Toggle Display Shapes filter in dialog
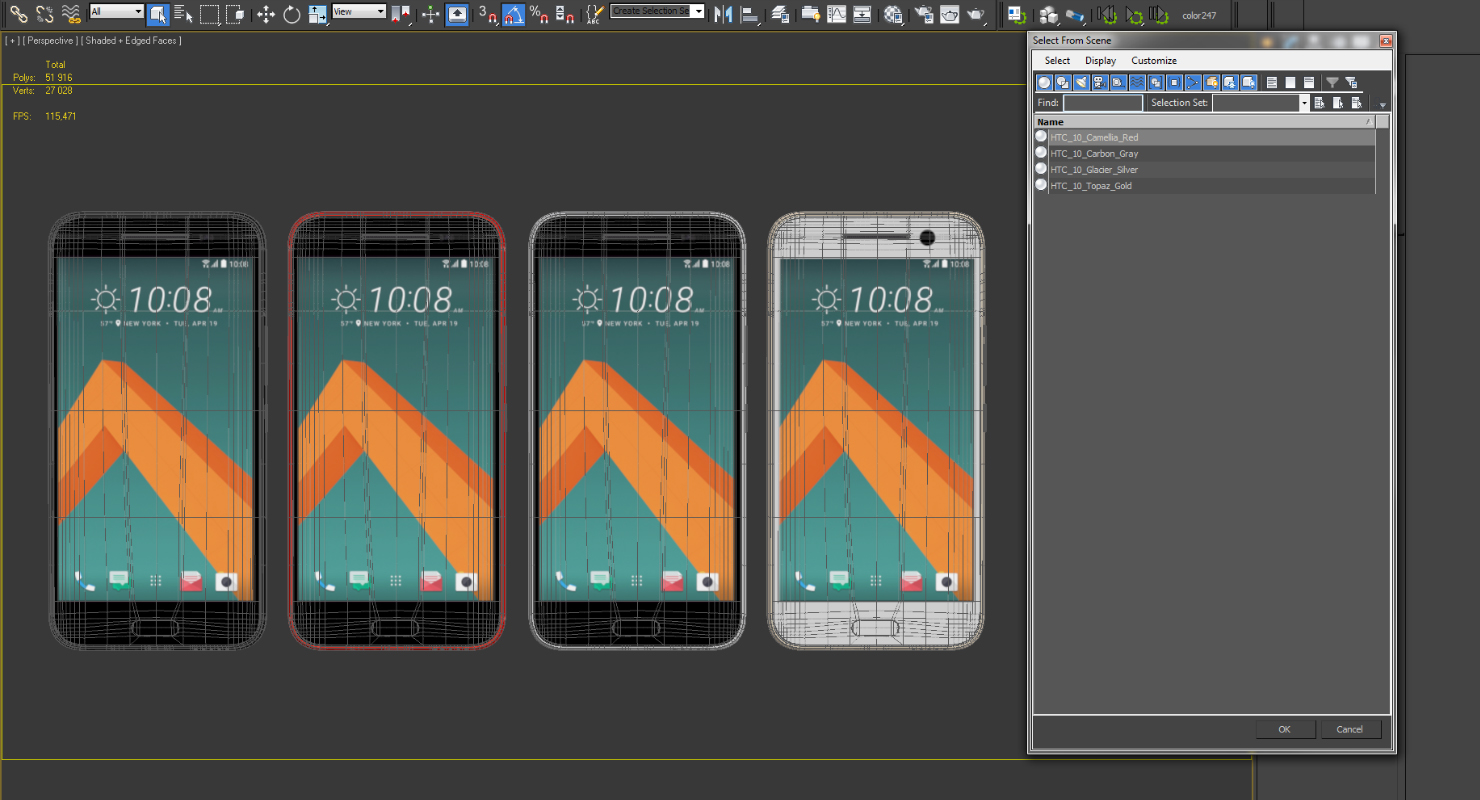Viewport: 1480px width, 800px height. pyautogui.click(x=1062, y=82)
